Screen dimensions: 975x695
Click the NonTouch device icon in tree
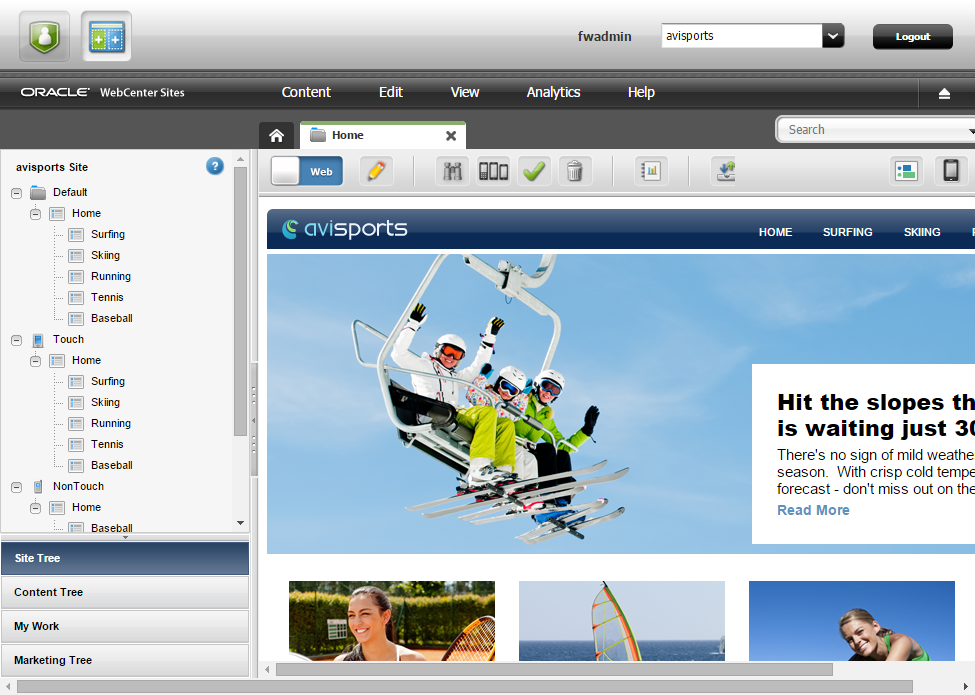(x=38, y=487)
